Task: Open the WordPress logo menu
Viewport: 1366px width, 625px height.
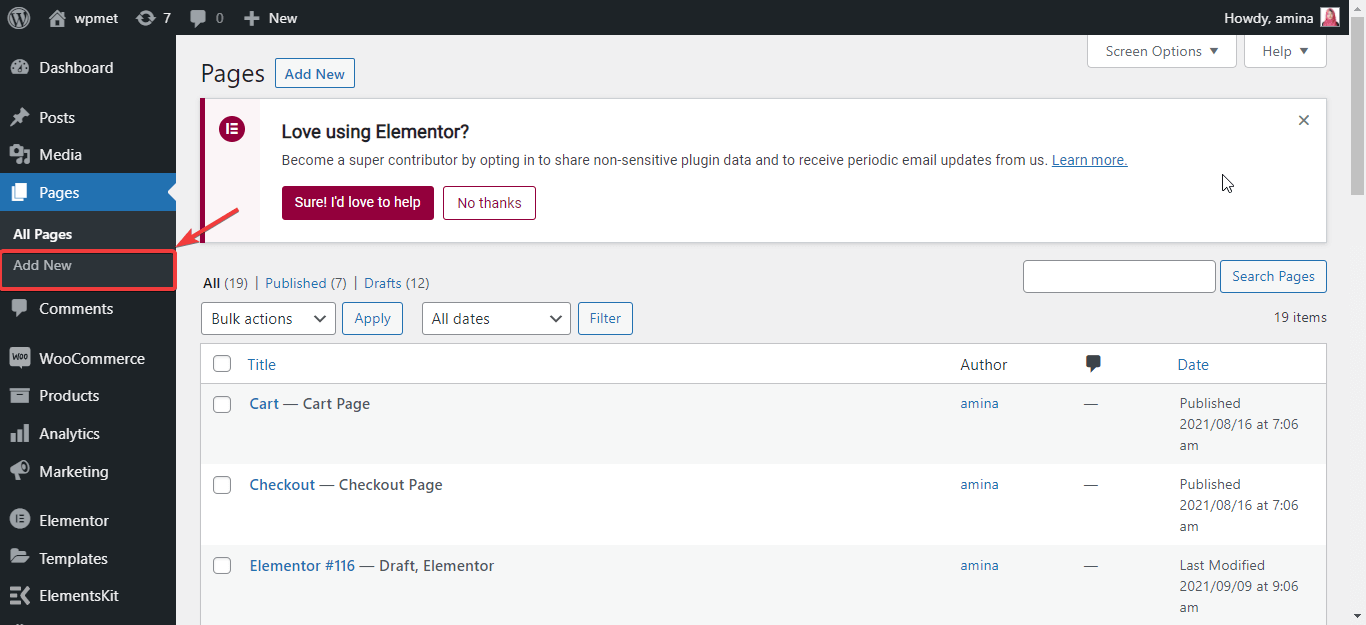Action: click(19, 18)
